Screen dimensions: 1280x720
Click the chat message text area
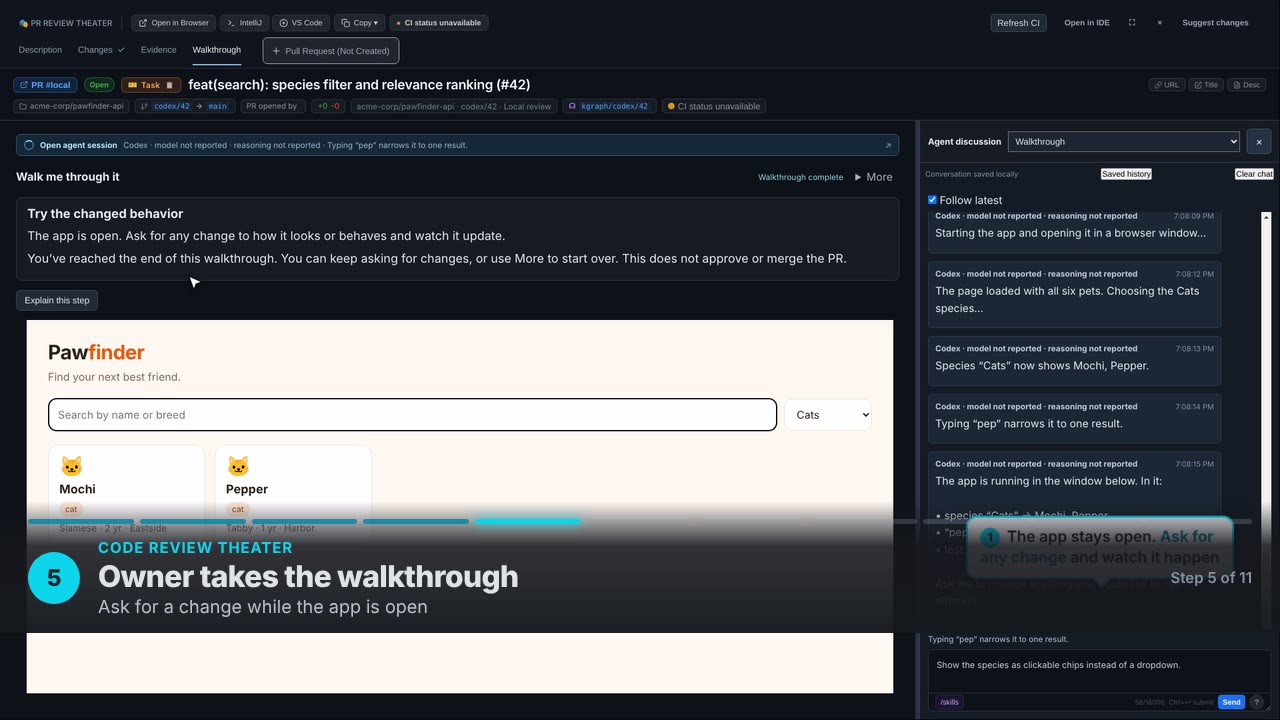tap(1099, 671)
